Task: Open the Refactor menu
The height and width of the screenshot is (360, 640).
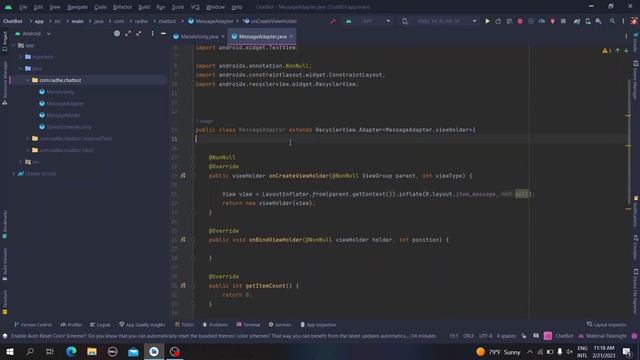Action: 122,7
